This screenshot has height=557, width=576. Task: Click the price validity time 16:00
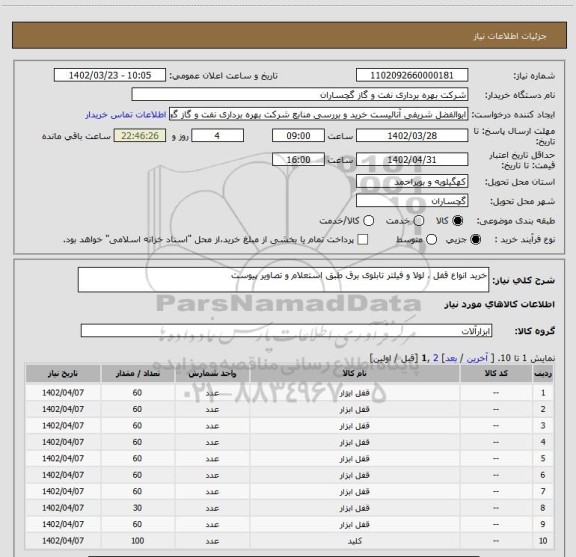[x=298, y=160]
